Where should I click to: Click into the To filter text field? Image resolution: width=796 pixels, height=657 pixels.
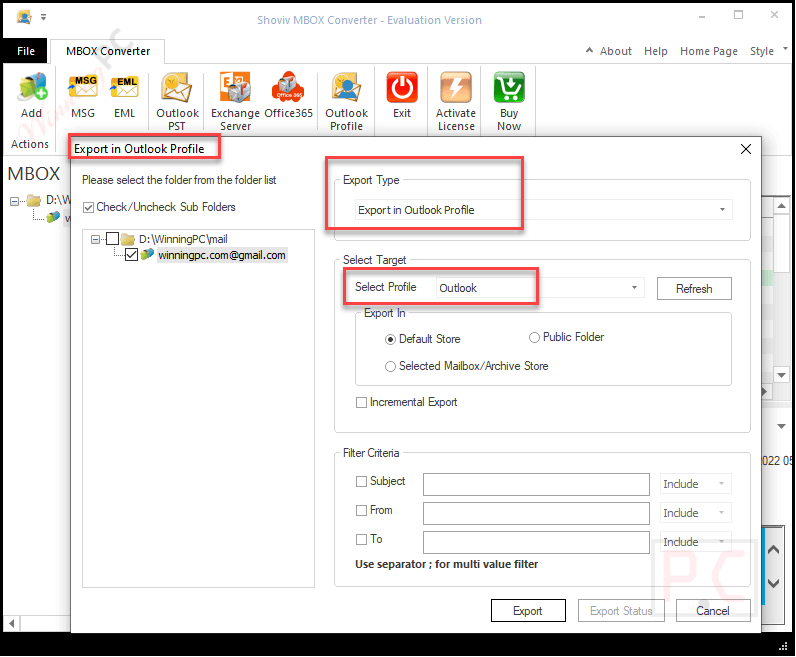tap(536, 542)
